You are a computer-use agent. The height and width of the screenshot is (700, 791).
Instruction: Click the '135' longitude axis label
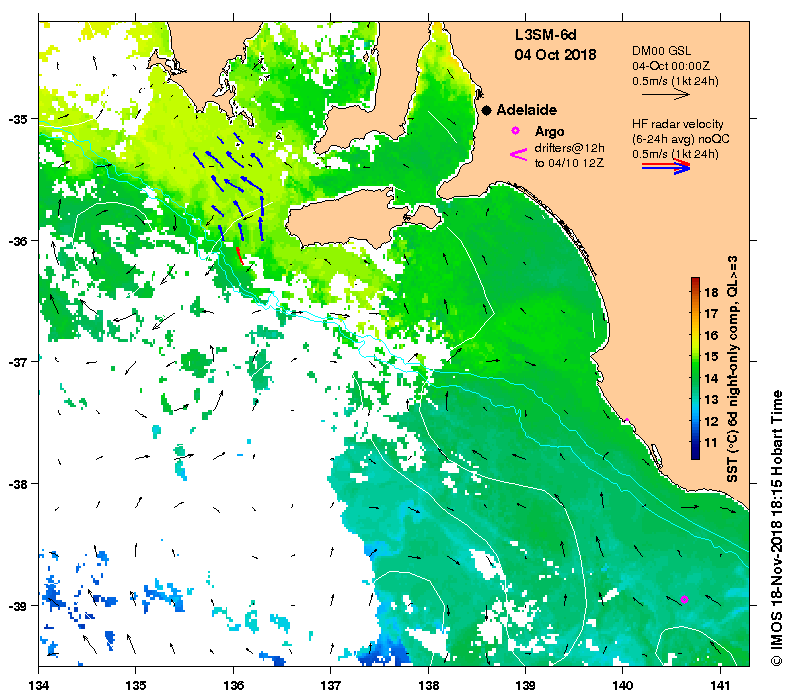136,685
